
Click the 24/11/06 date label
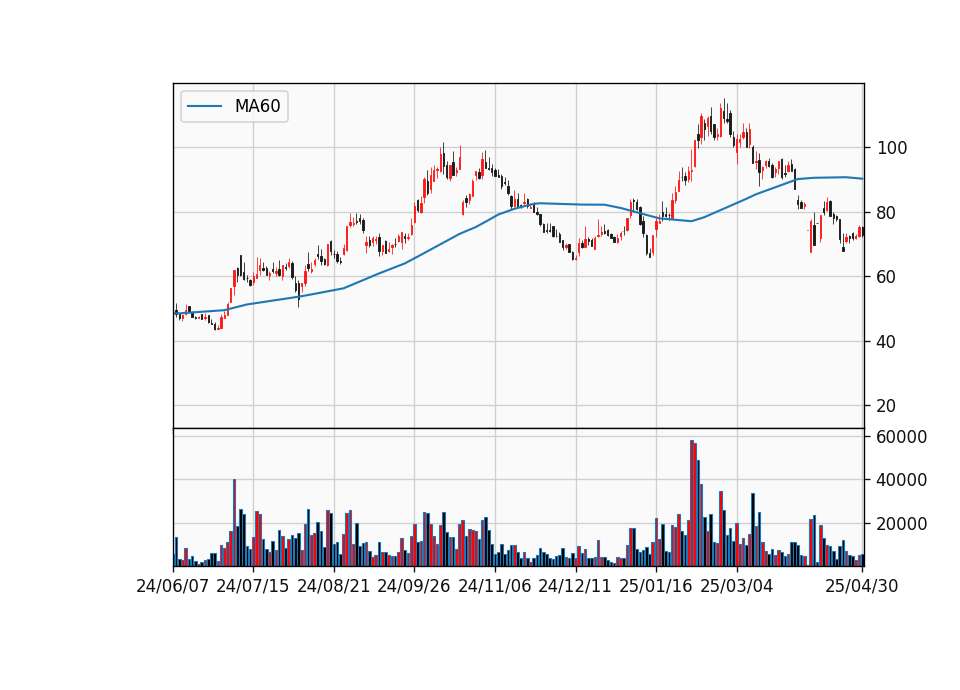point(495,587)
